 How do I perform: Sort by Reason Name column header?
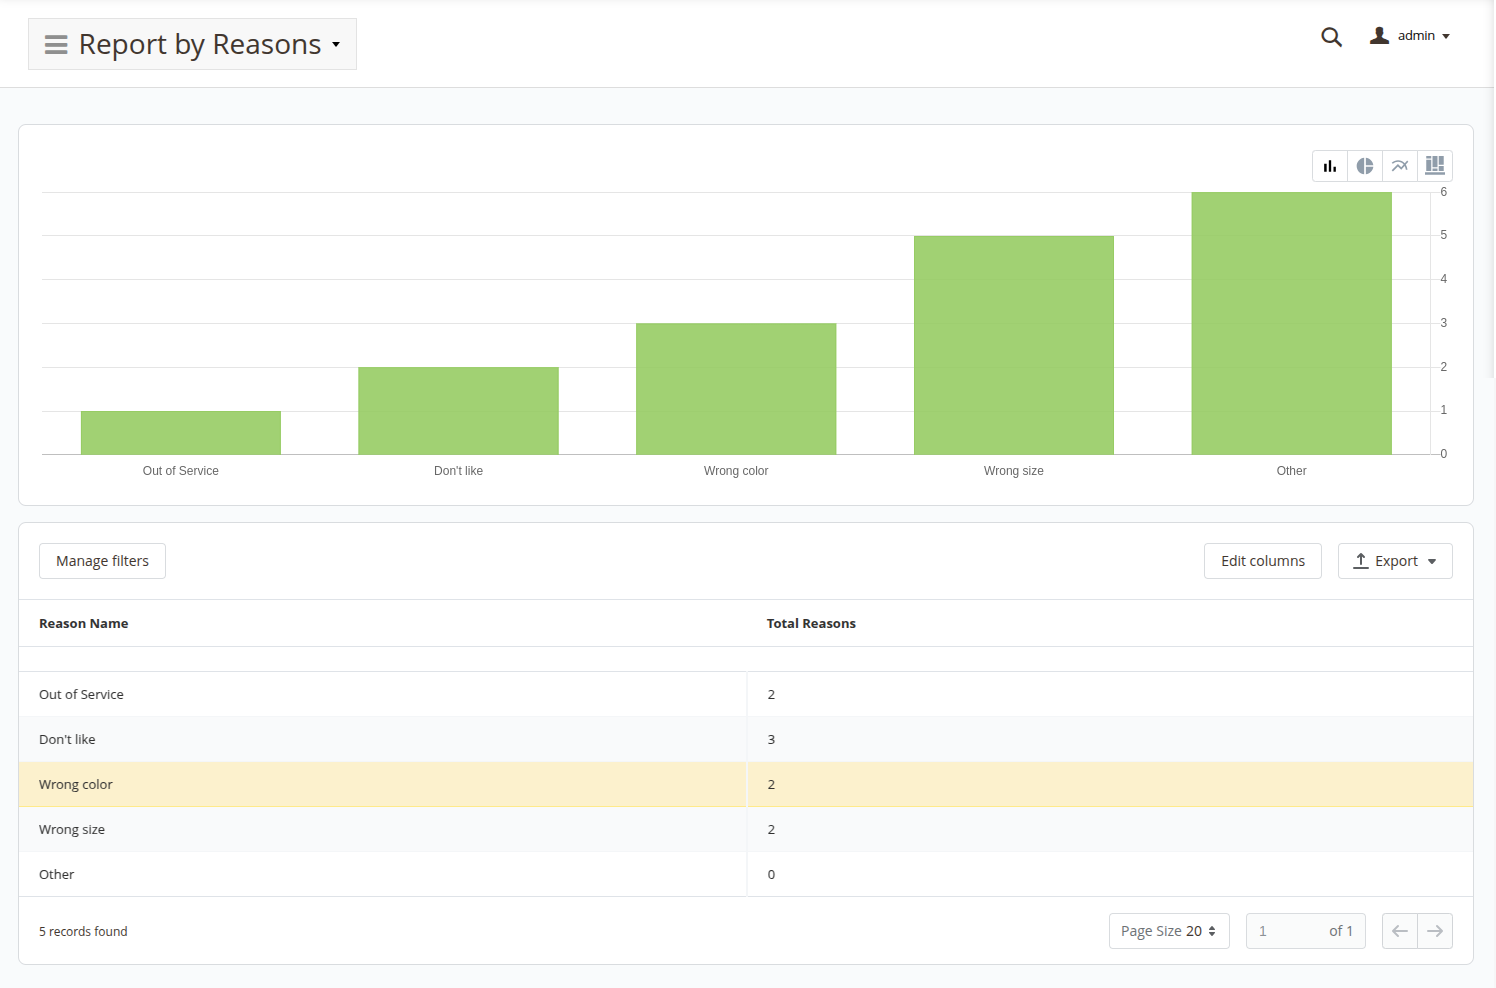84,623
